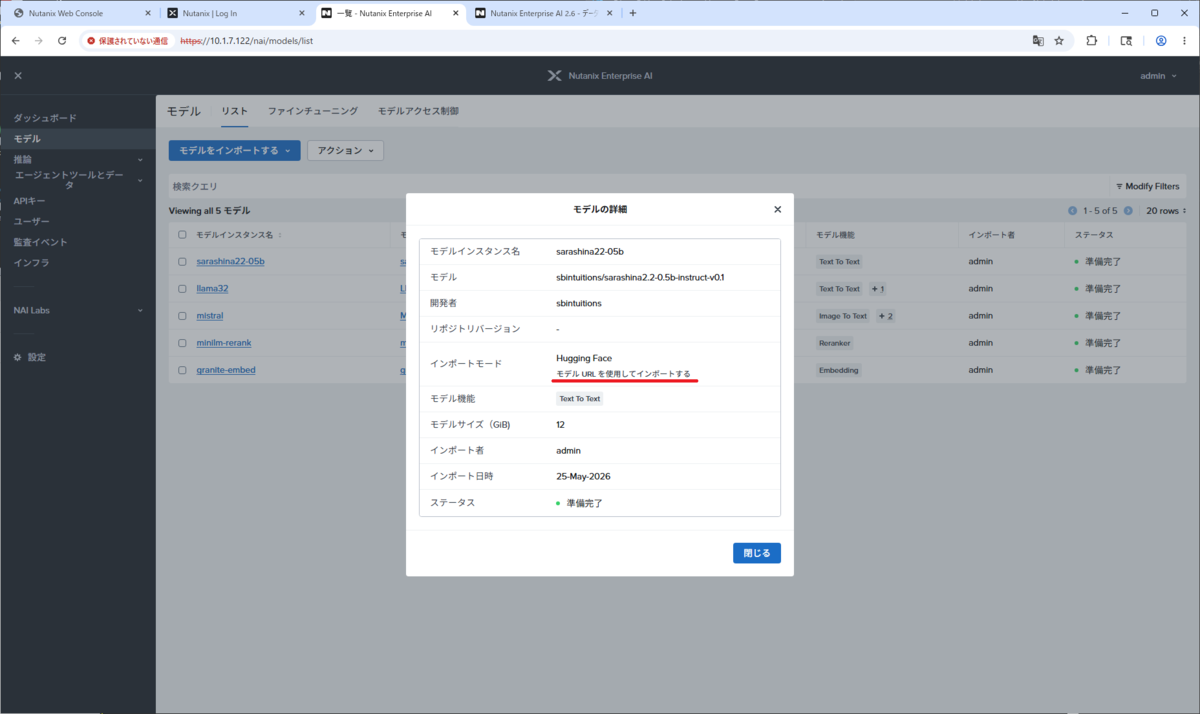Click the Image To Text tag
This screenshot has height=714, width=1200.
843,316
